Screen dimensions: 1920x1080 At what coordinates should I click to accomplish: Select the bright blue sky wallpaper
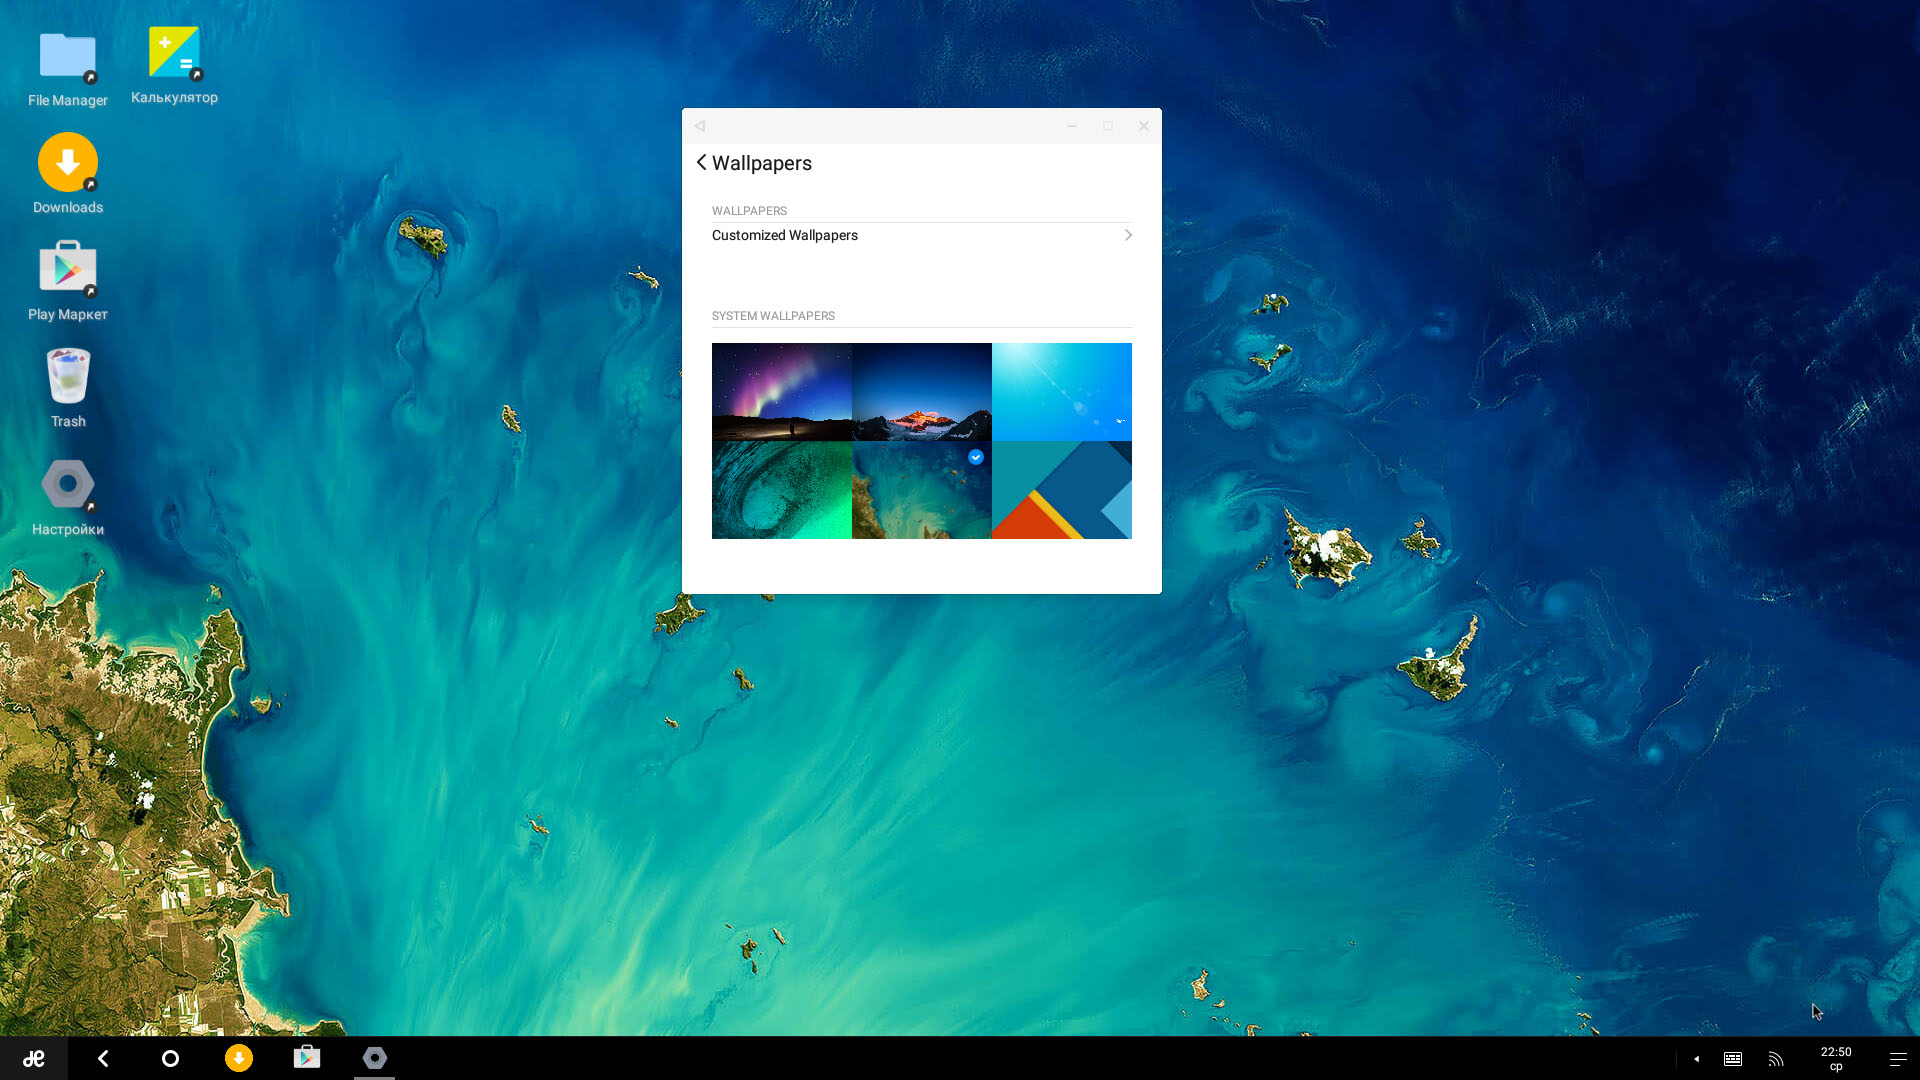pyautogui.click(x=1062, y=392)
